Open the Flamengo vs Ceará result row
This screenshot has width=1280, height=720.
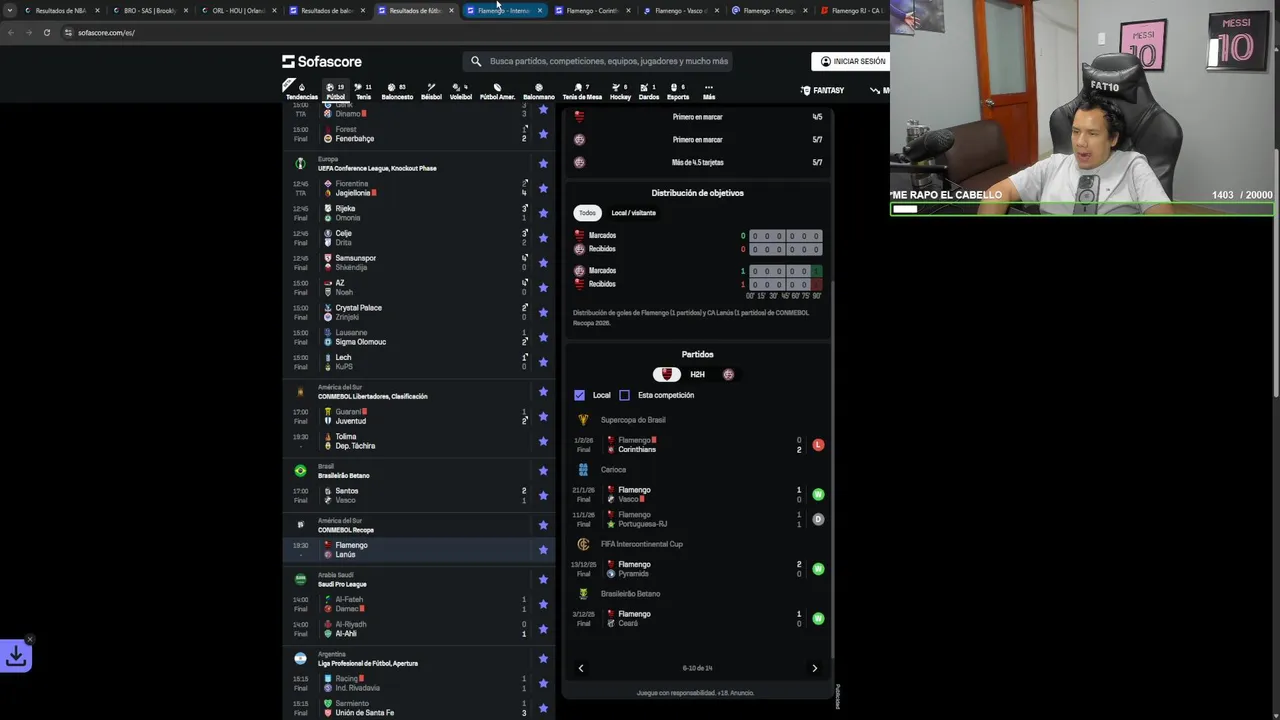click(x=697, y=619)
